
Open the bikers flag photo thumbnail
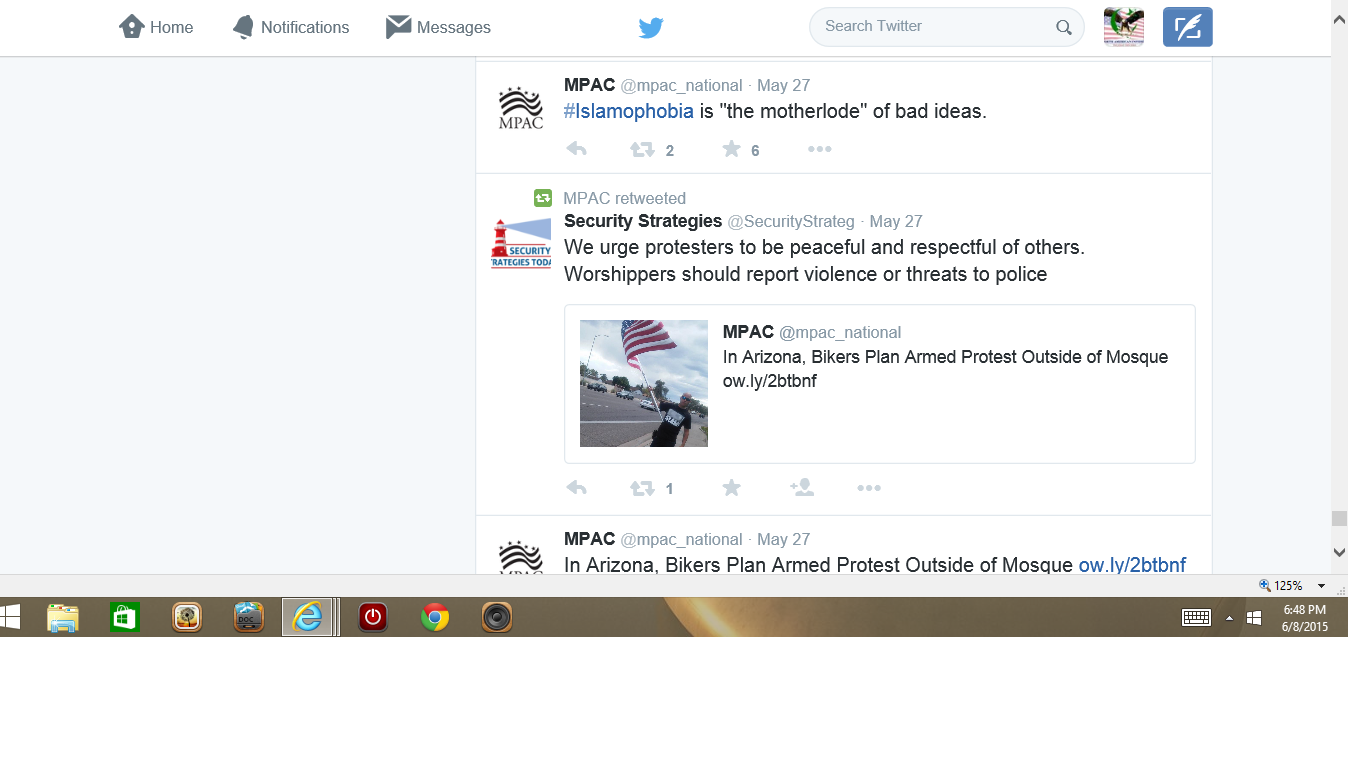pos(644,383)
